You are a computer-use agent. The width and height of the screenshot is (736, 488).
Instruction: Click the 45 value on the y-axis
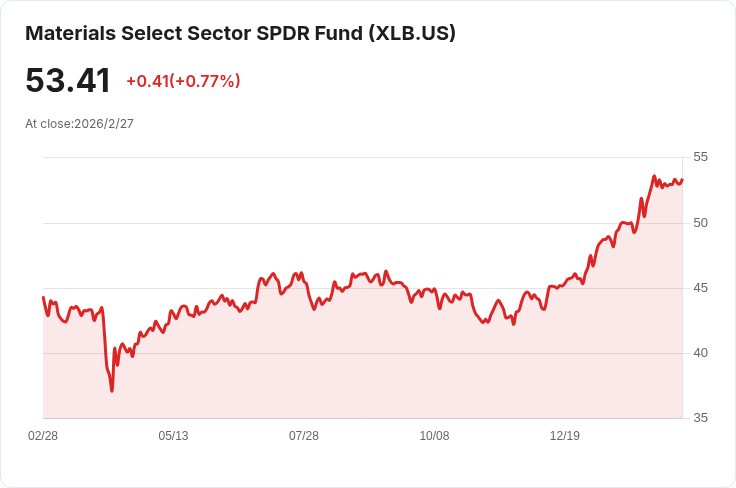(x=700, y=288)
